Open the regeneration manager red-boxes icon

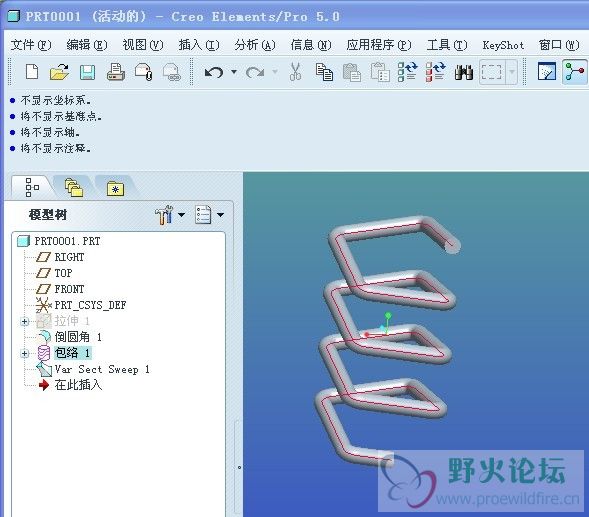[x=436, y=71]
